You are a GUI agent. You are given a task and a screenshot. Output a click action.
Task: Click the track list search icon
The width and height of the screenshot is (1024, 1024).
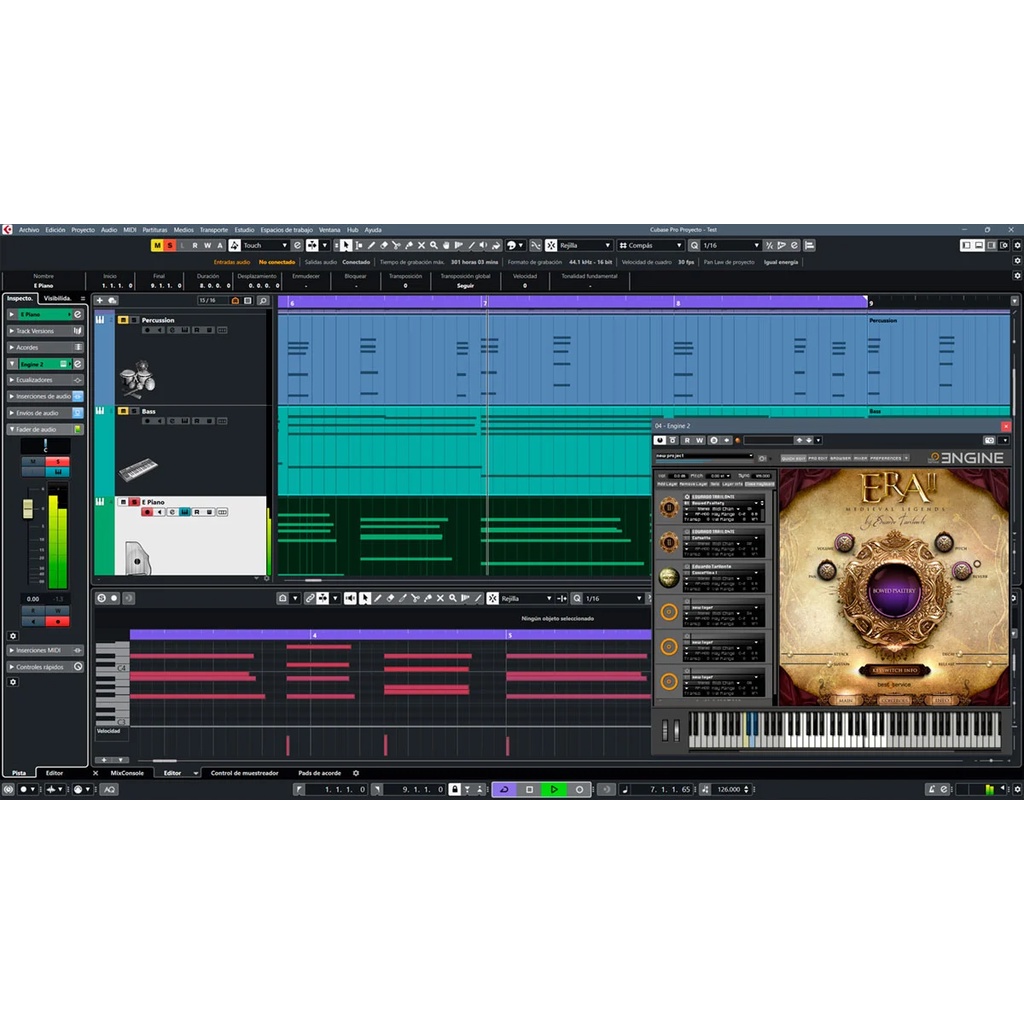point(263,300)
